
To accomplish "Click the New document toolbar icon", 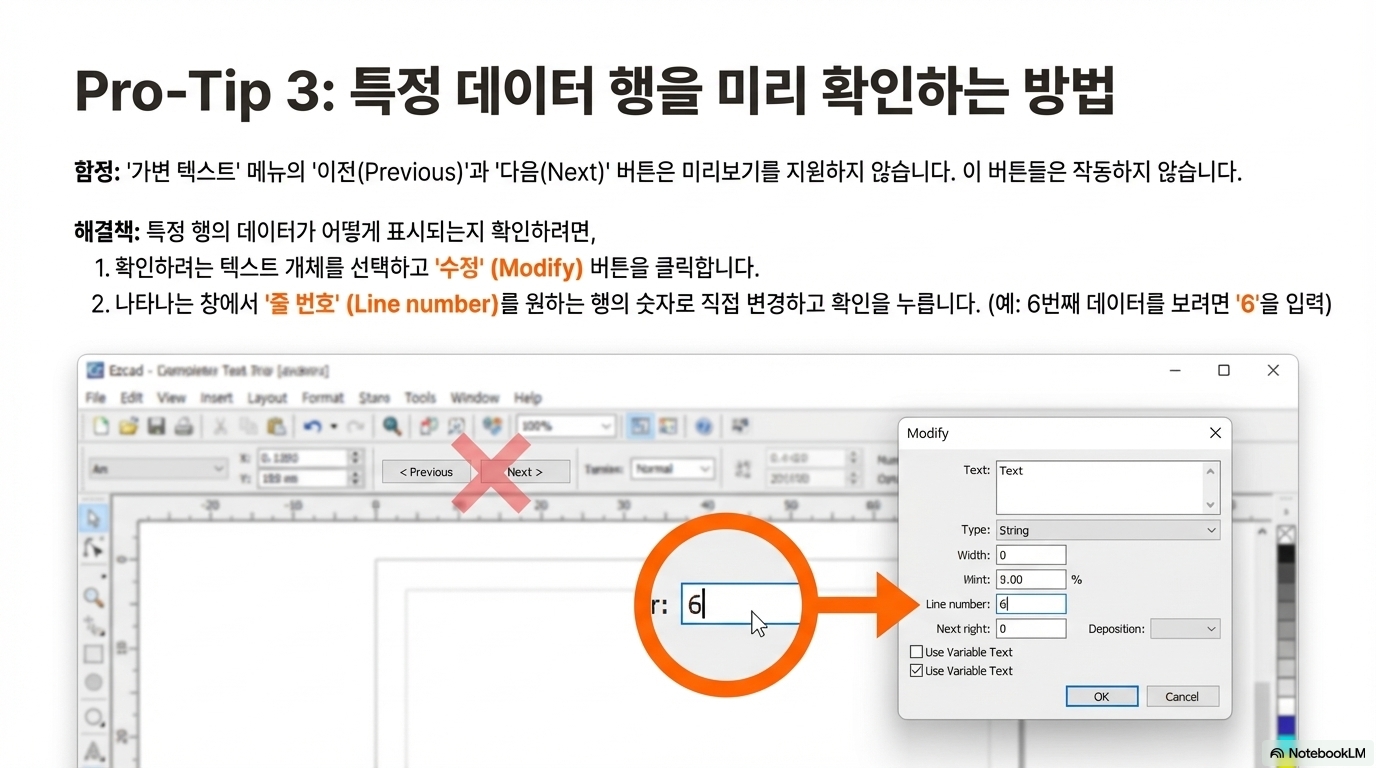I will coord(100,426).
